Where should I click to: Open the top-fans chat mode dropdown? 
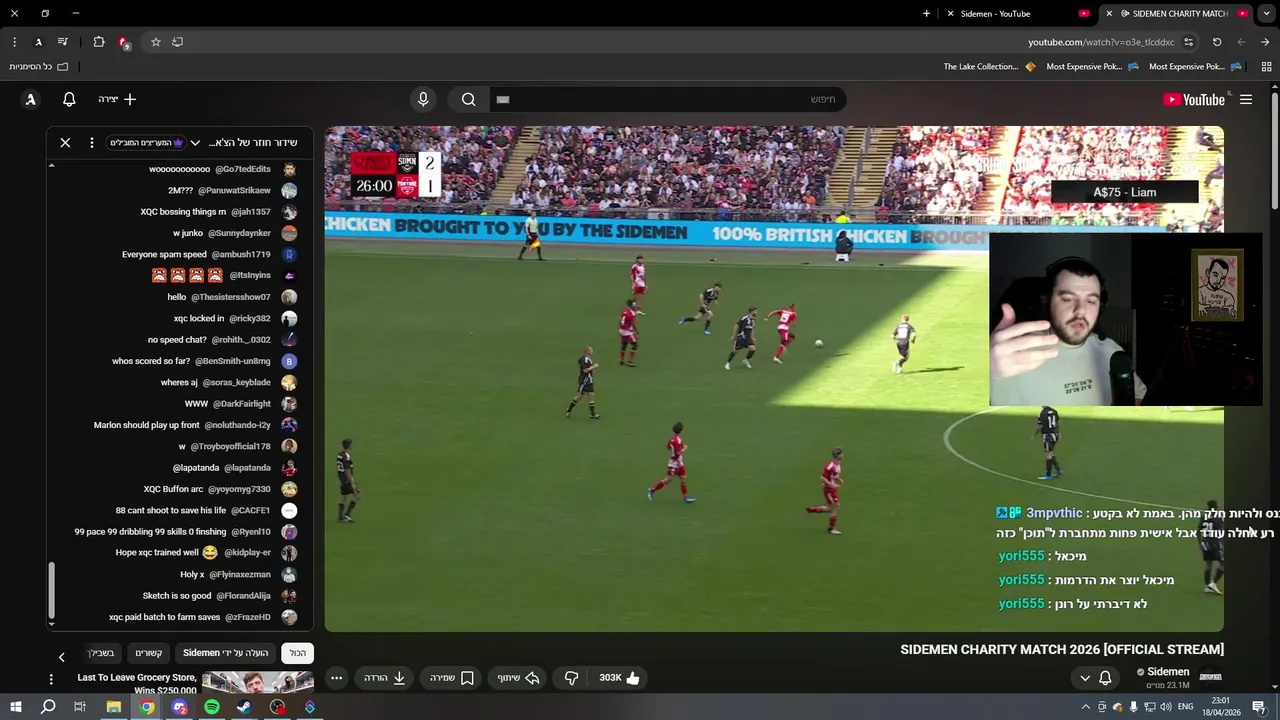tap(155, 143)
